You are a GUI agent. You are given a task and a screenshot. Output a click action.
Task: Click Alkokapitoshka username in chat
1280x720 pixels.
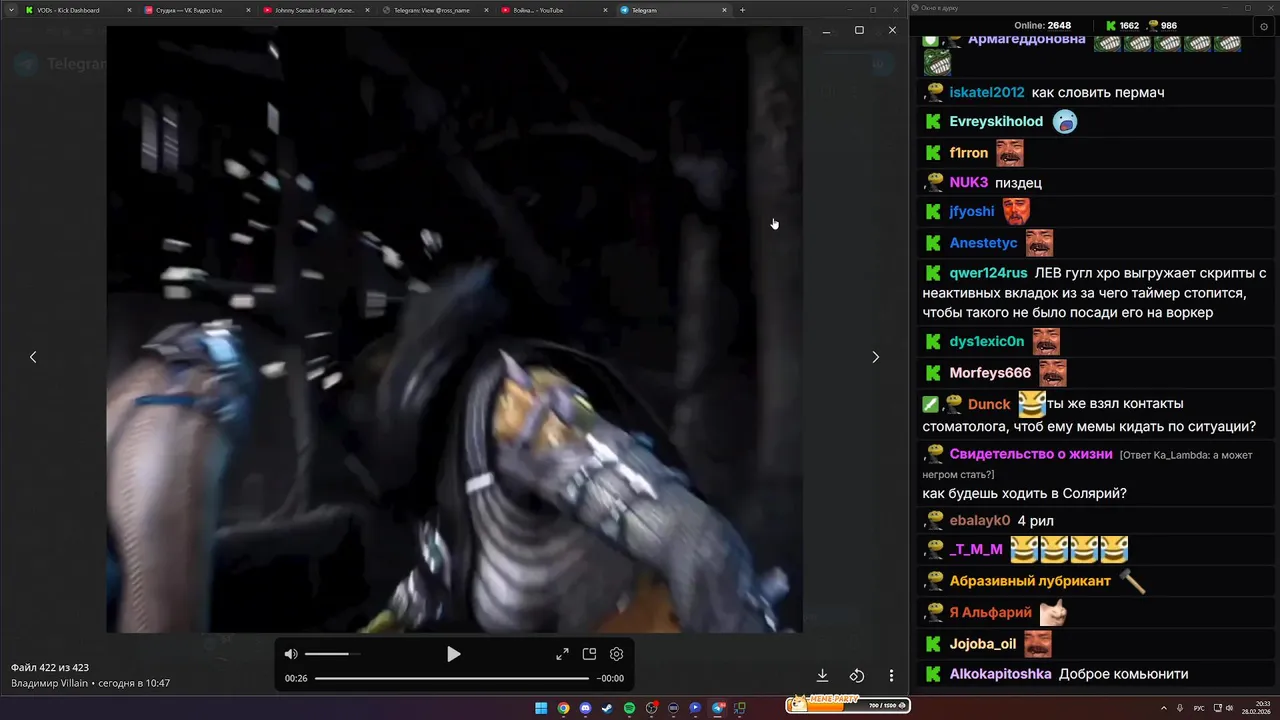(x=1000, y=674)
